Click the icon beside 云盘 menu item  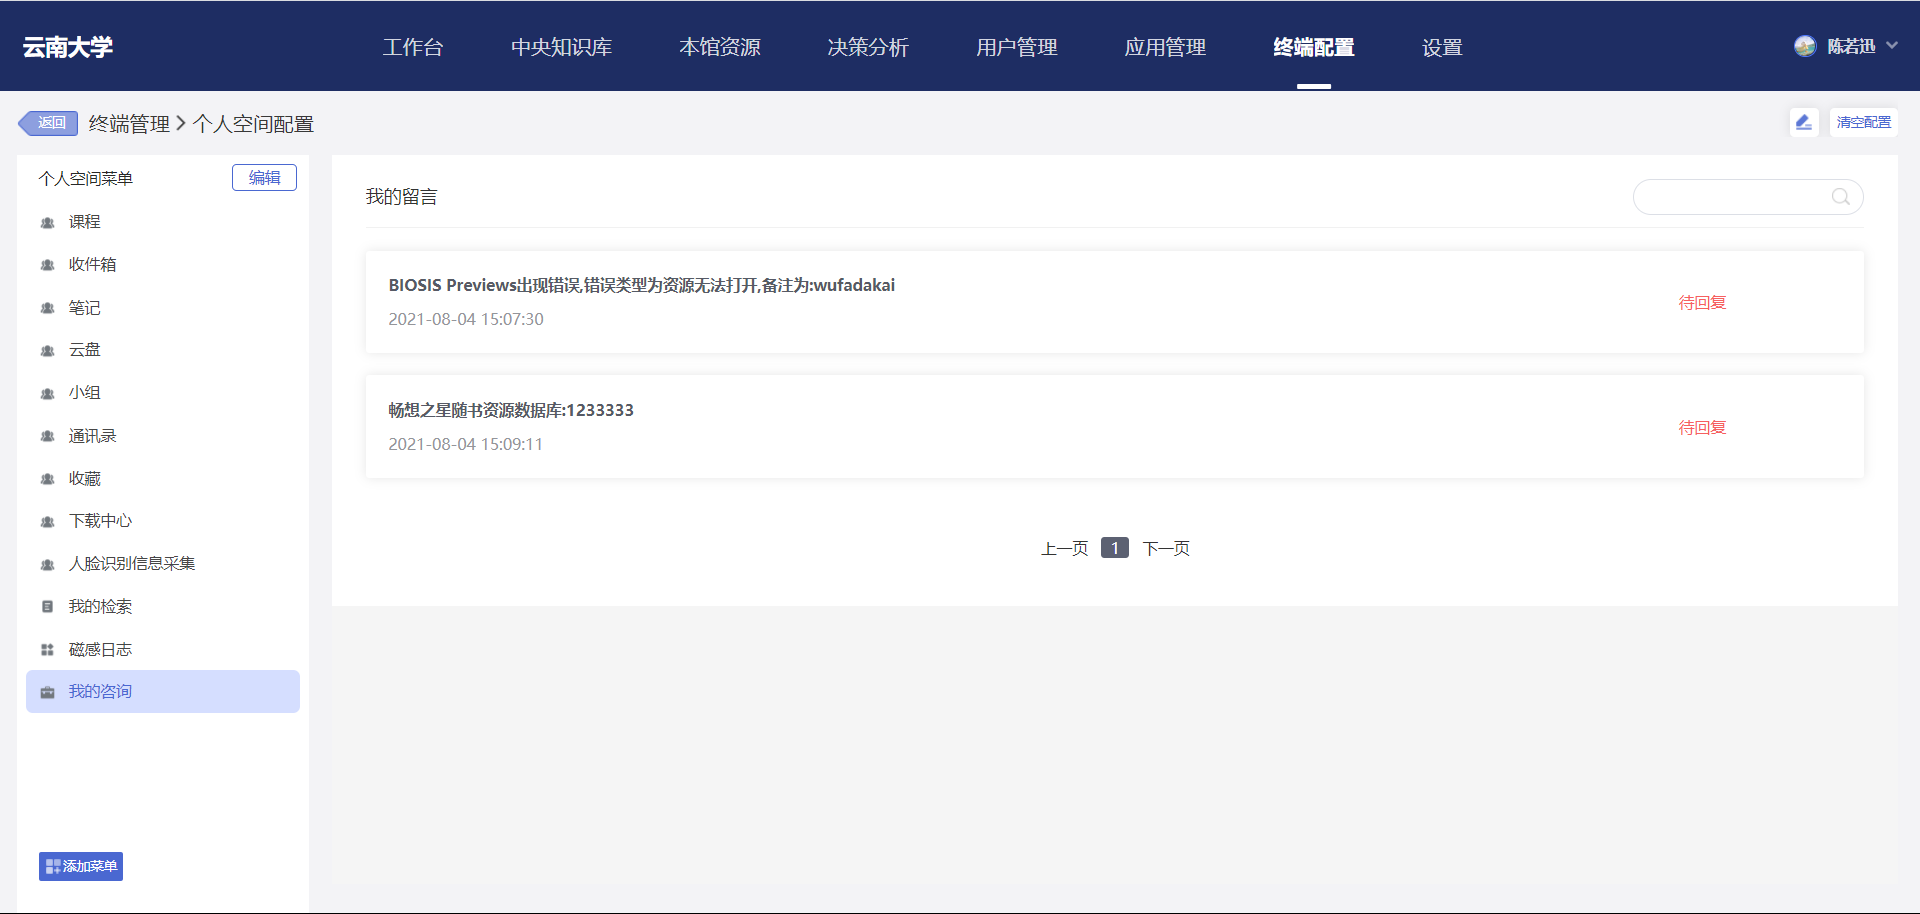point(47,350)
